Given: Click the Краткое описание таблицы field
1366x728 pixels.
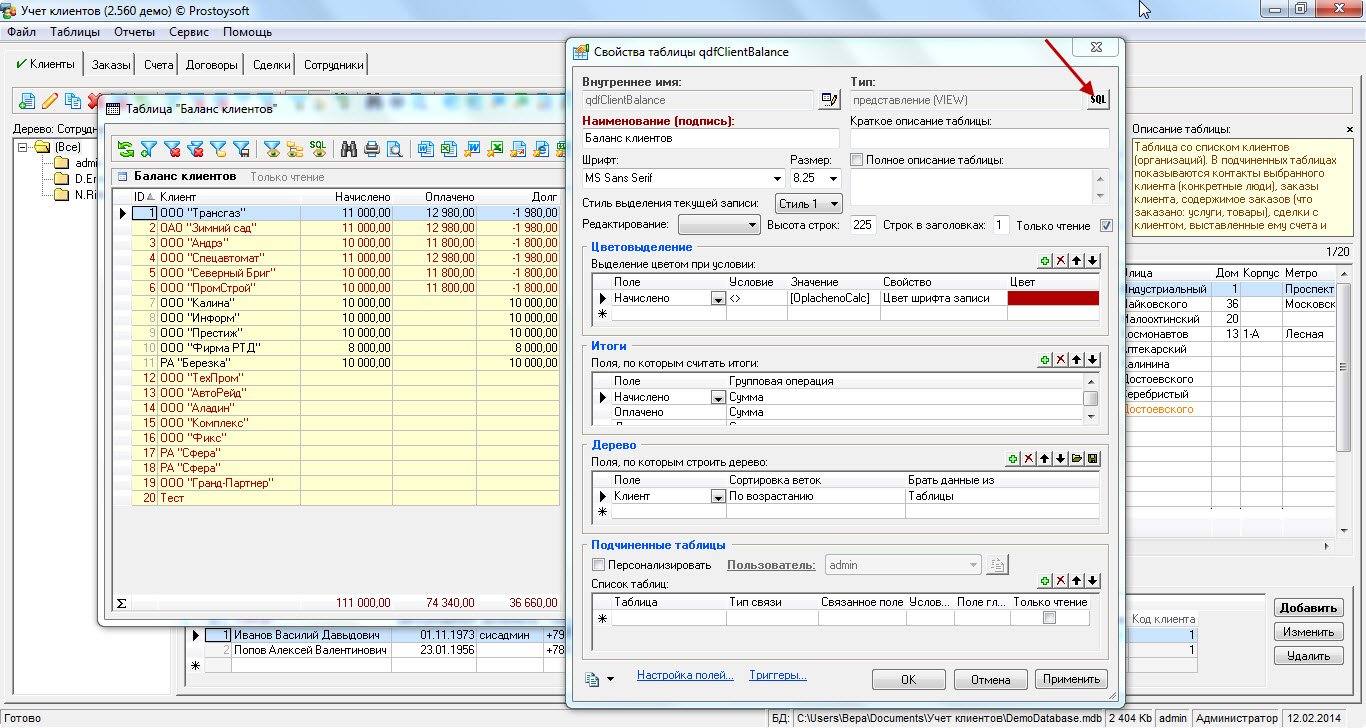Looking at the screenshot, I should pyautogui.click(x=980, y=138).
